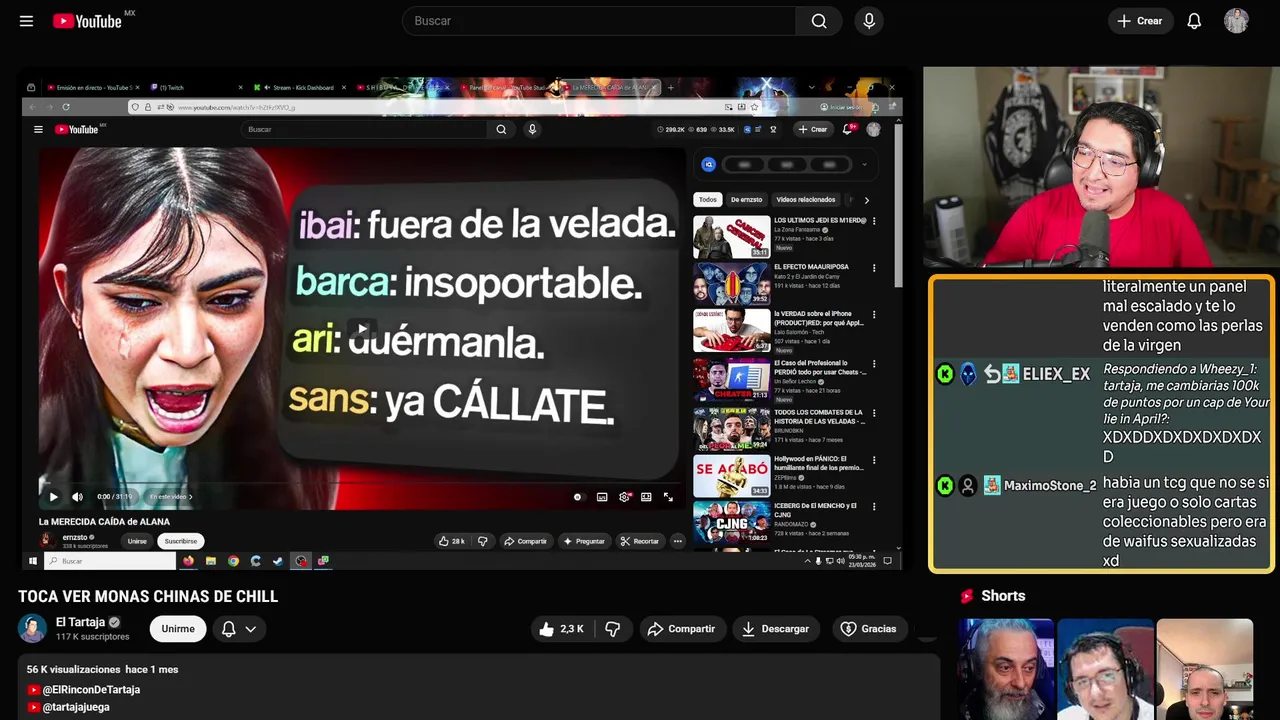Image resolution: width=1280 pixels, height=720 pixels.
Task: Click the Recortar clip button
Action: coord(640,541)
